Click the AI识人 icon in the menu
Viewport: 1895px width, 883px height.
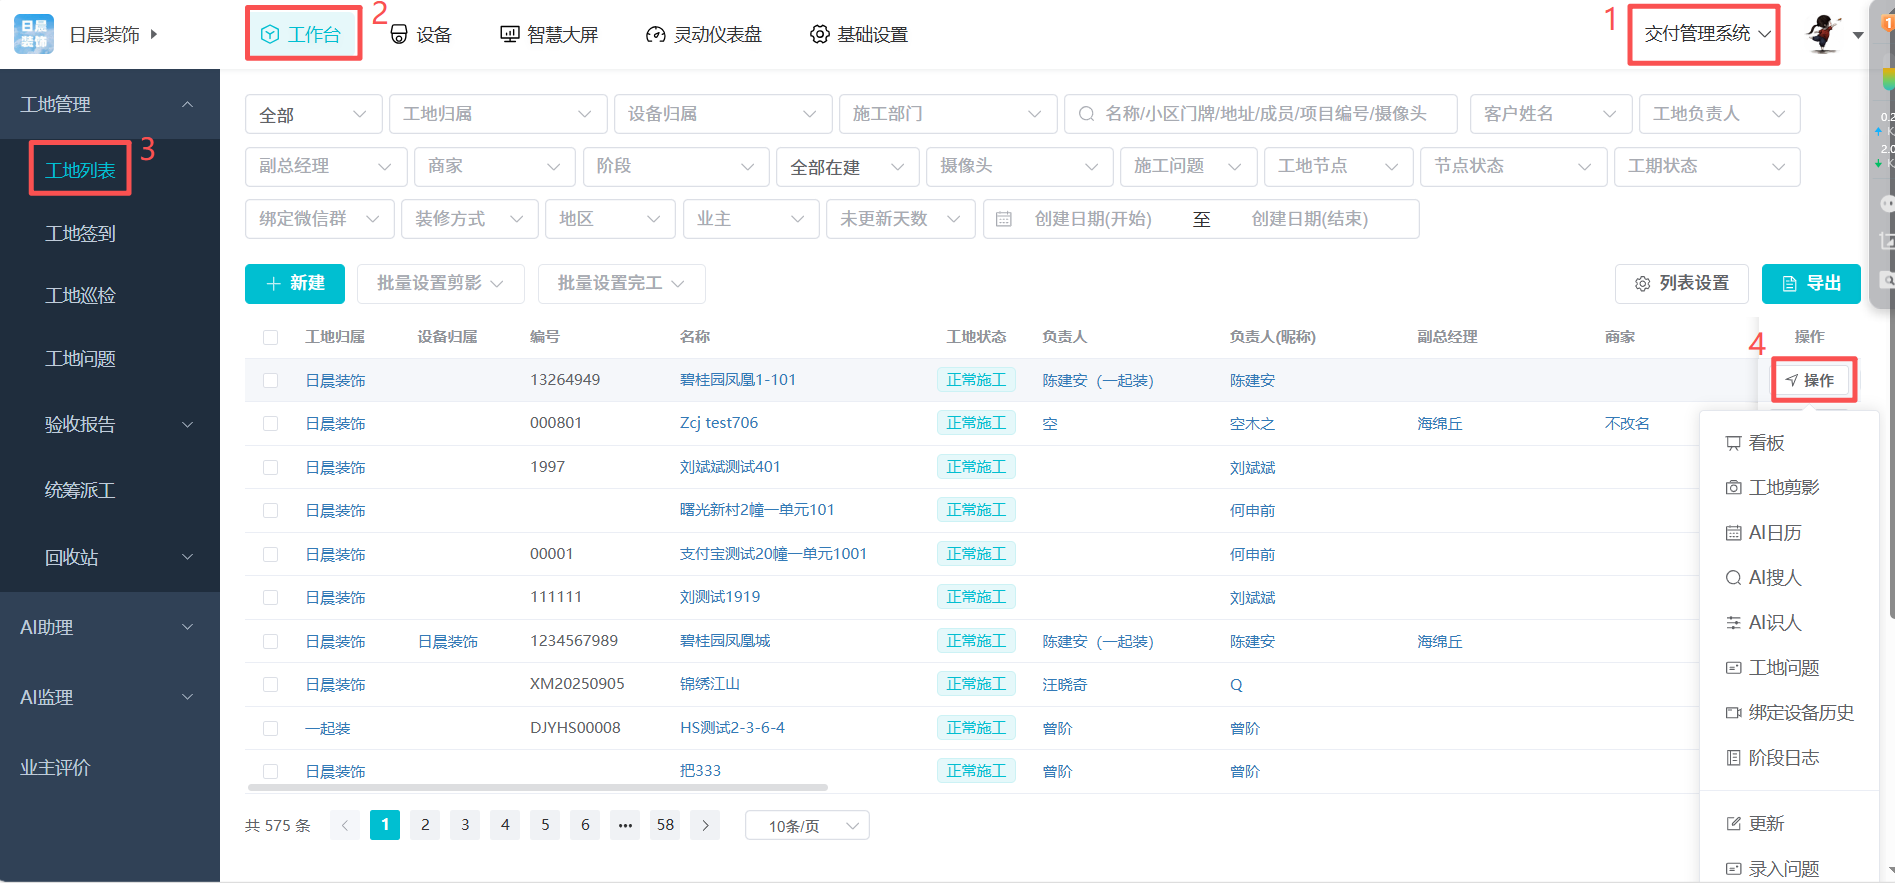pyautogui.click(x=1733, y=623)
